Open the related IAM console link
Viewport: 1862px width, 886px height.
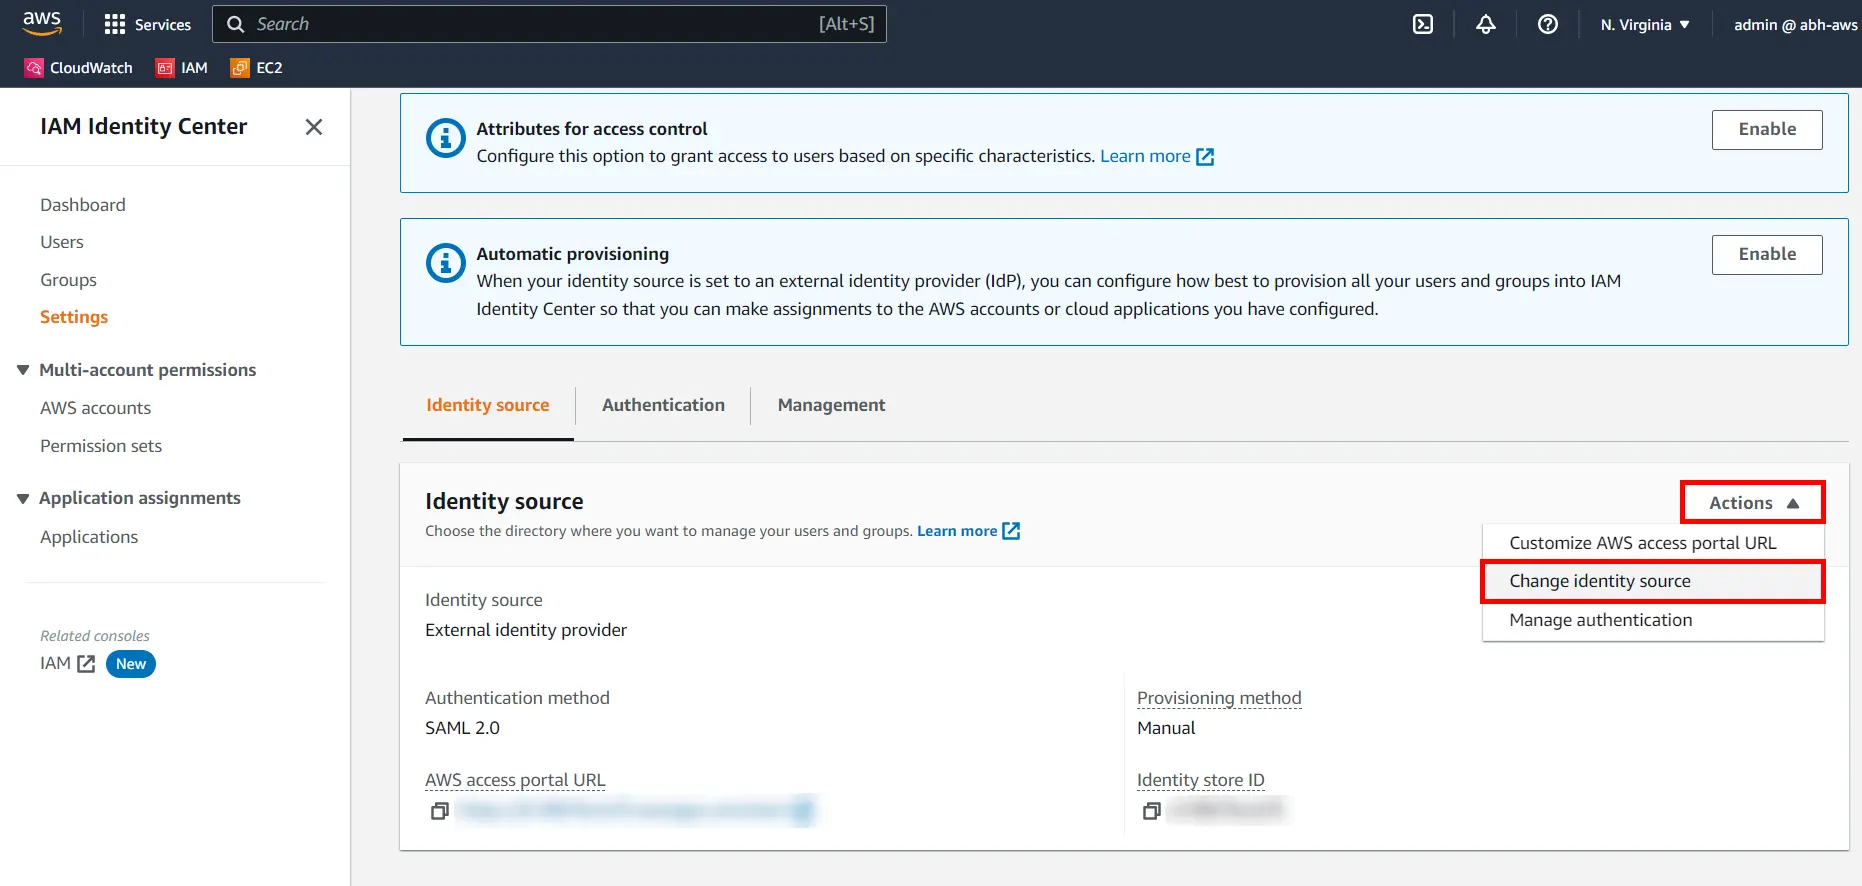56,664
